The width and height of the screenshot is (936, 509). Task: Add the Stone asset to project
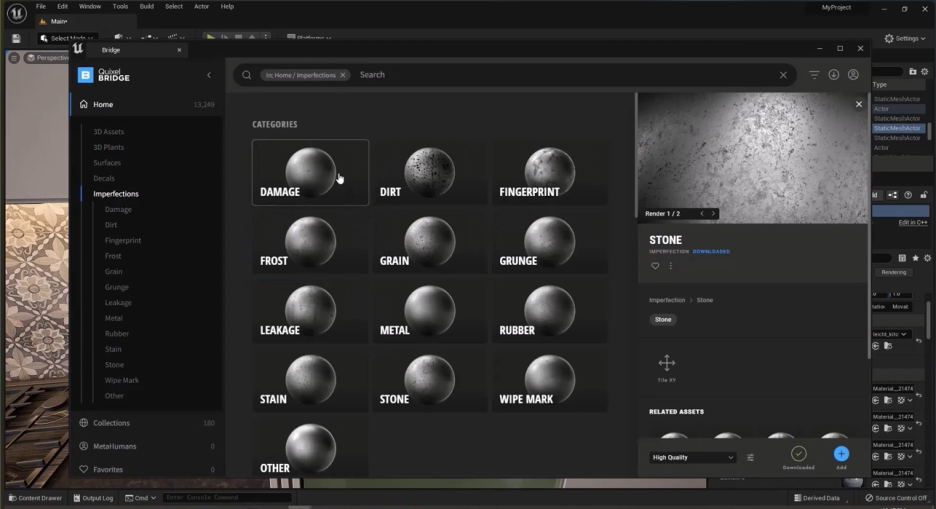tap(841, 454)
